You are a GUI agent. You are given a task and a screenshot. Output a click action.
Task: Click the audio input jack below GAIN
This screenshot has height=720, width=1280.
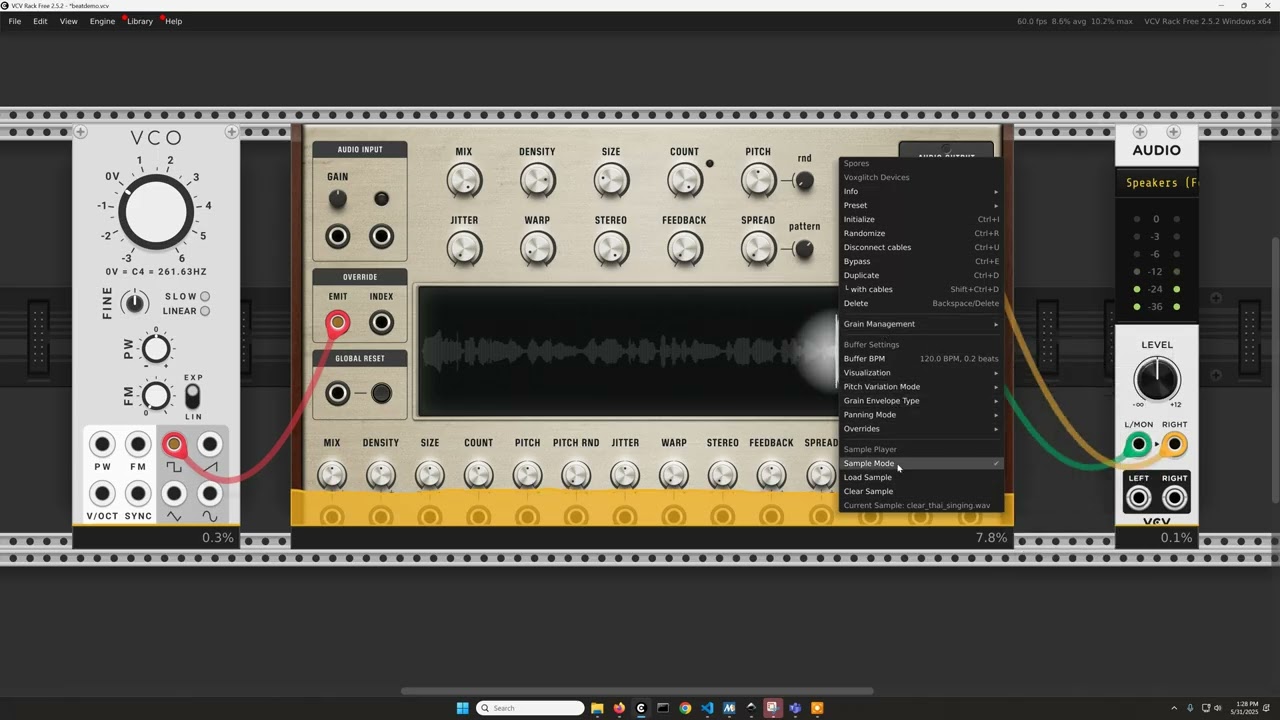[338, 236]
